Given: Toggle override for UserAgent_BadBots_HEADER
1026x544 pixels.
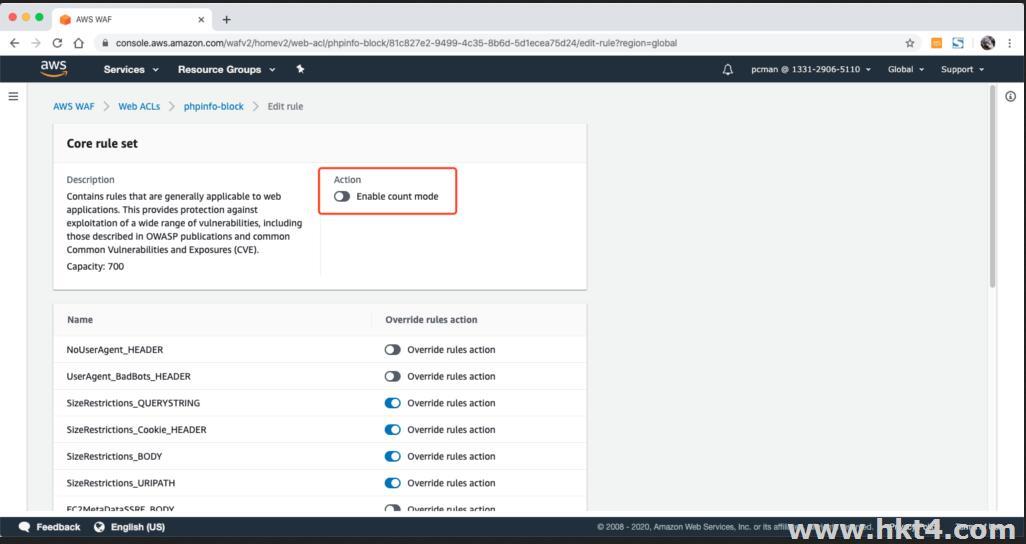Looking at the screenshot, I should 392,376.
